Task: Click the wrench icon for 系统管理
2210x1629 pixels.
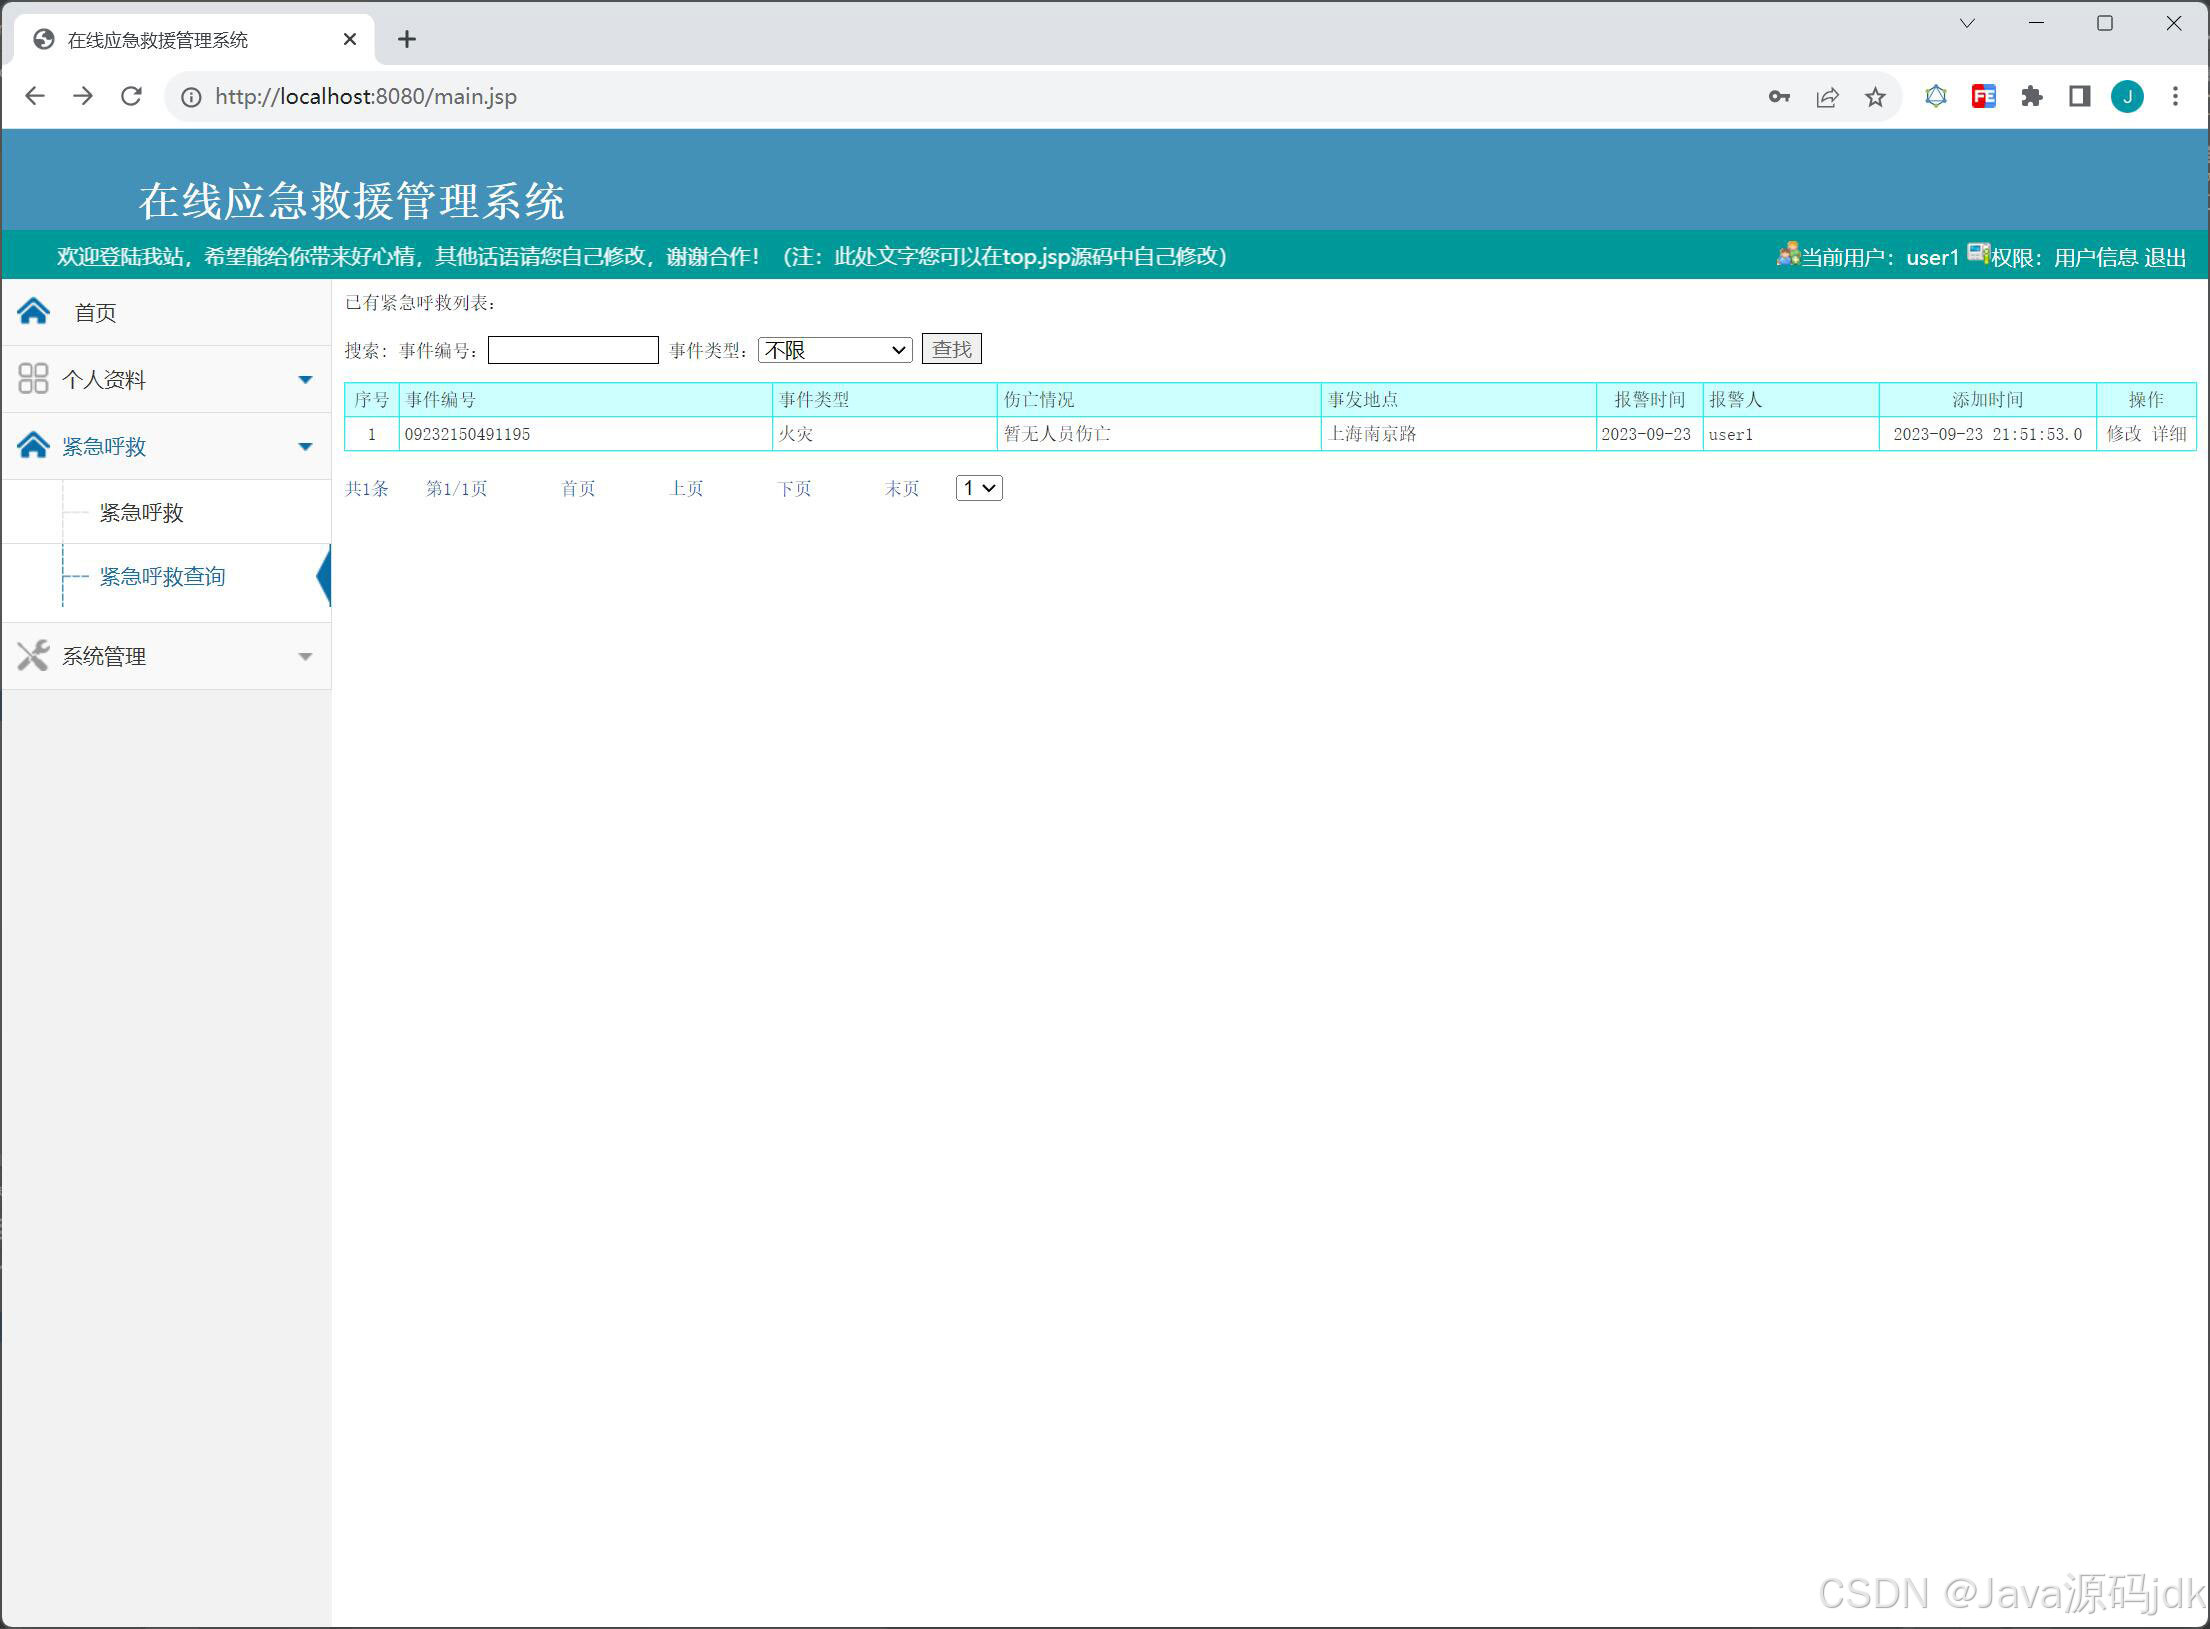Action: [33, 655]
